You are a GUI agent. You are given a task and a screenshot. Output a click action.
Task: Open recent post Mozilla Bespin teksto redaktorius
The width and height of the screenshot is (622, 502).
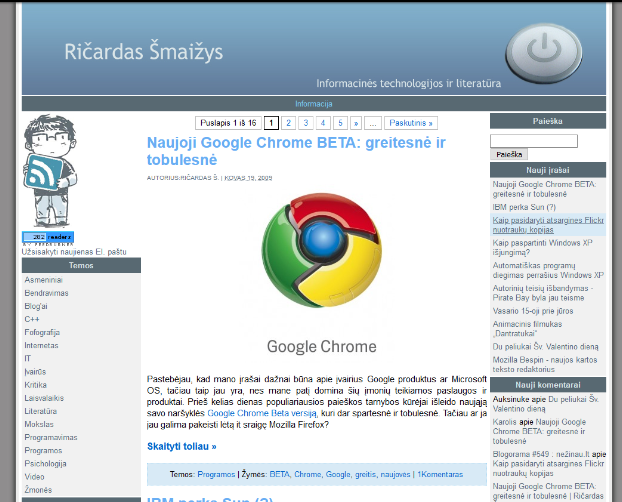(x=545, y=364)
